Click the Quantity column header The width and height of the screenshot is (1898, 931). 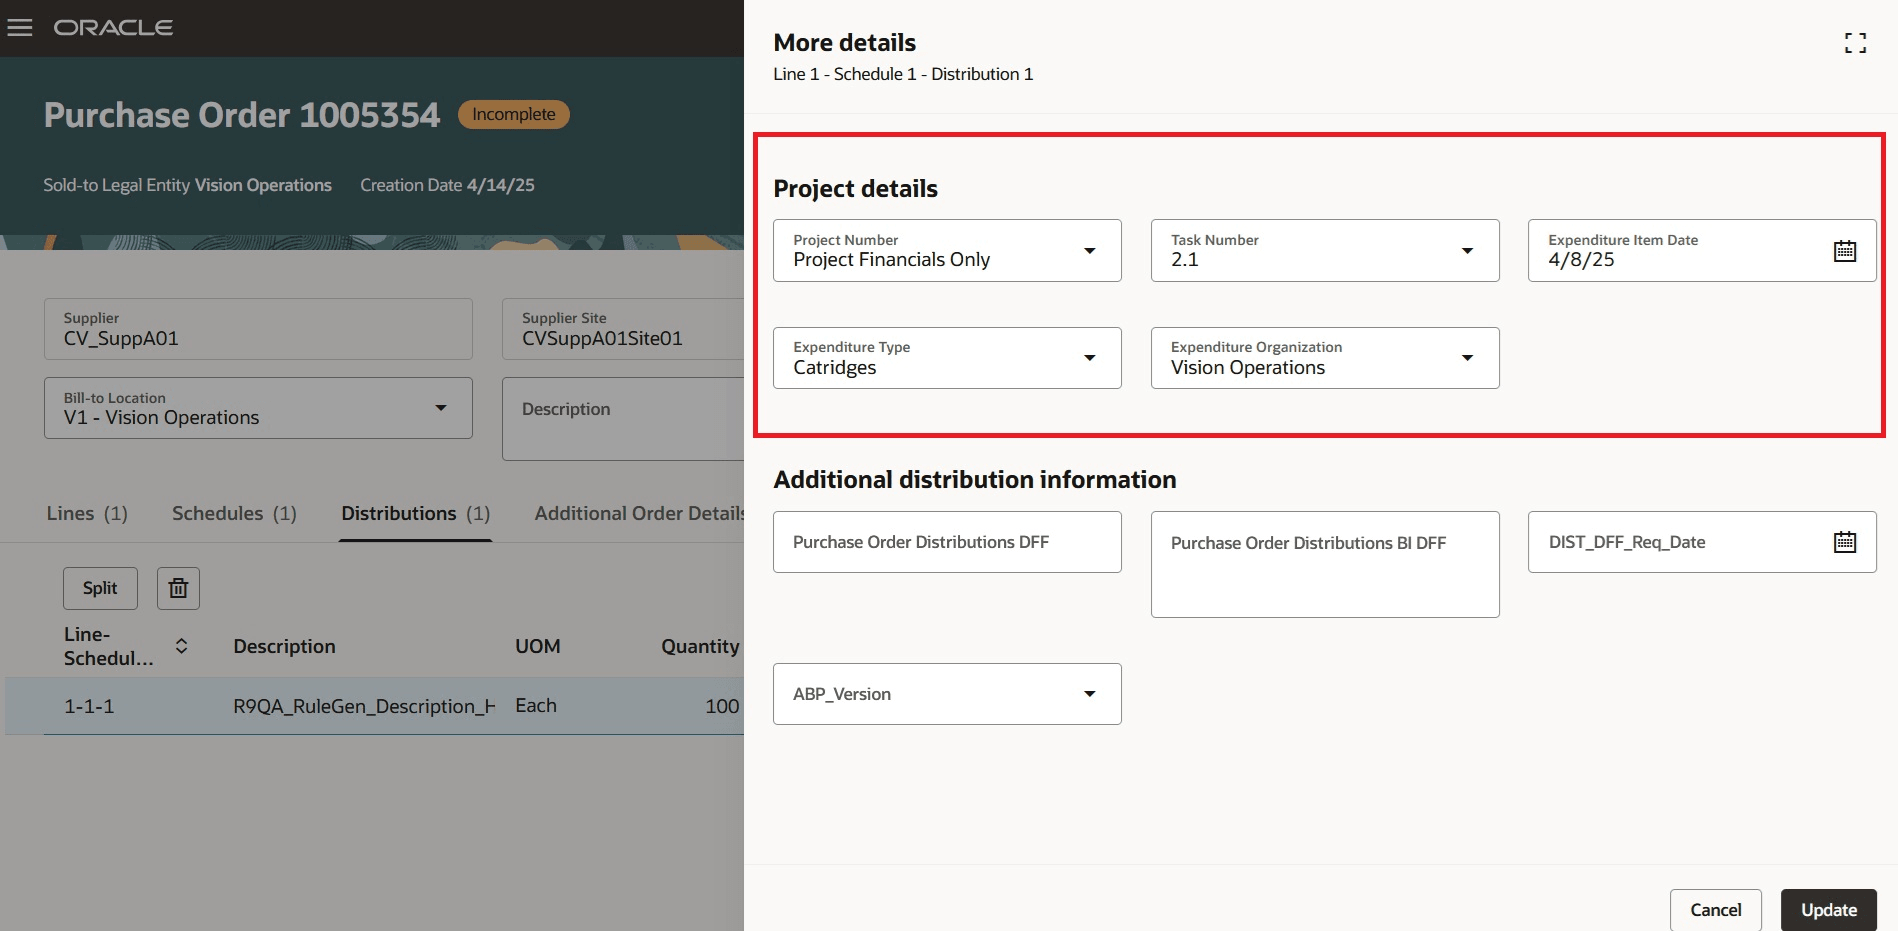point(700,646)
